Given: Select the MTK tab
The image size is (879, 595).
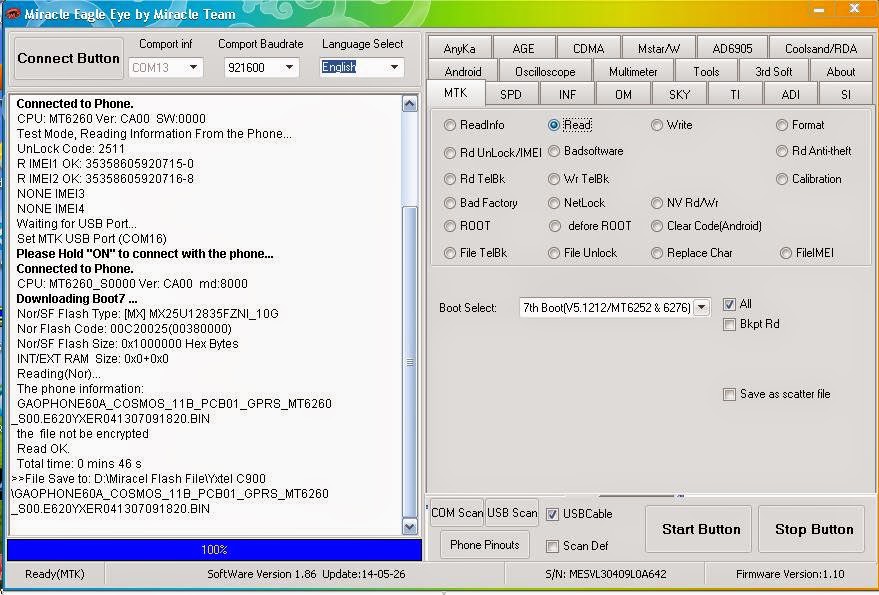Looking at the screenshot, I should pyautogui.click(x=455, y=93).
